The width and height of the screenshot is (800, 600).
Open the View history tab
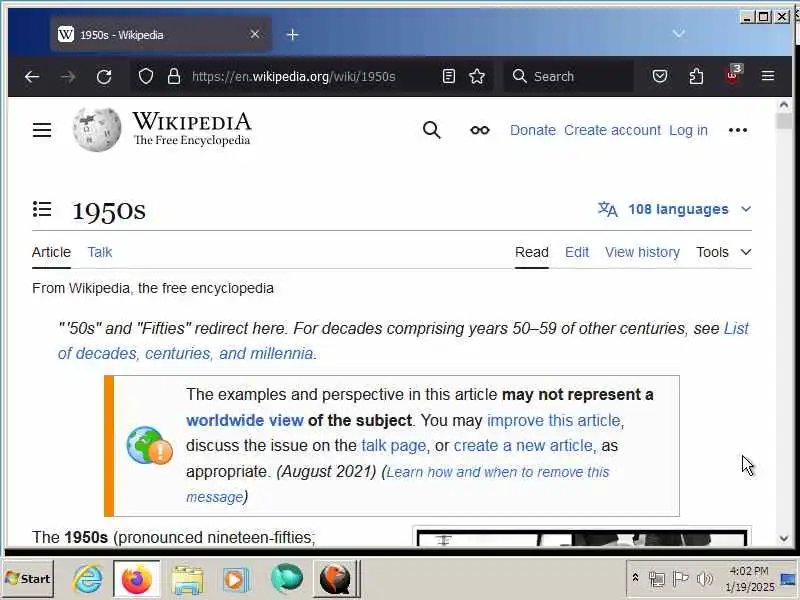coord(642,252)
